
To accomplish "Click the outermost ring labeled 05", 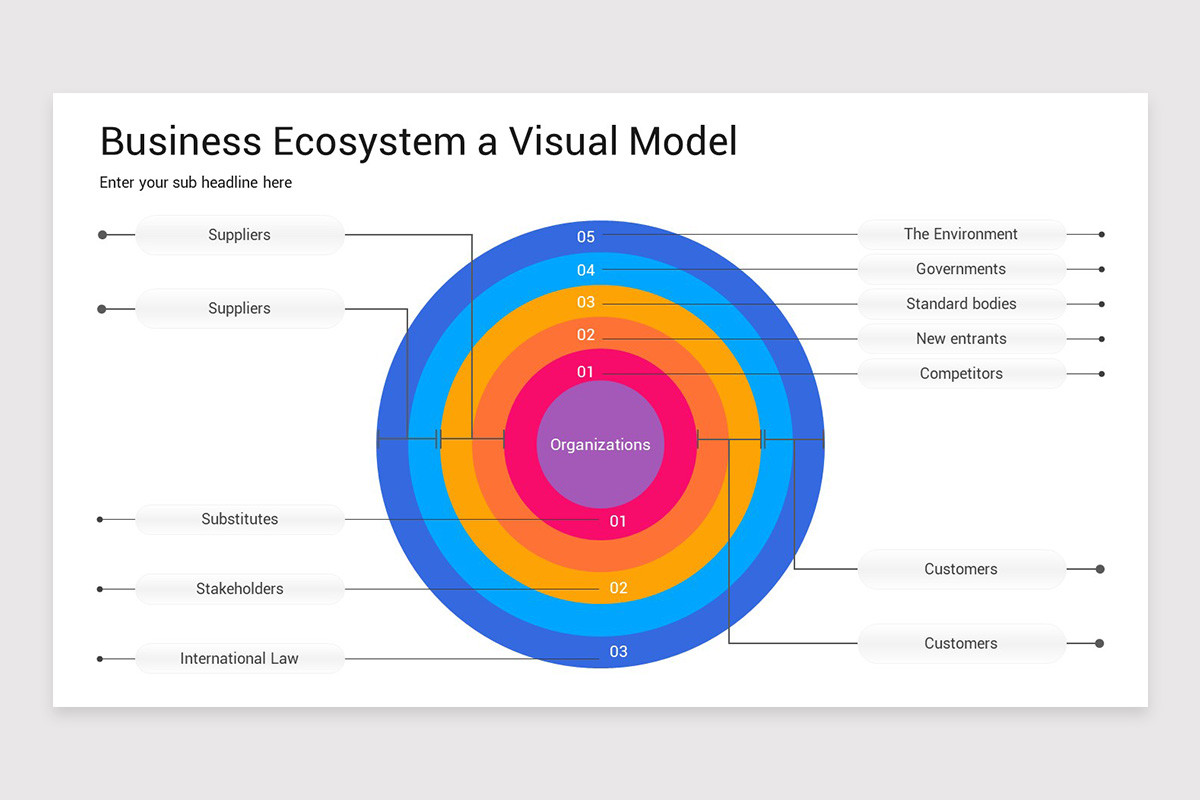I will [585, 237].
